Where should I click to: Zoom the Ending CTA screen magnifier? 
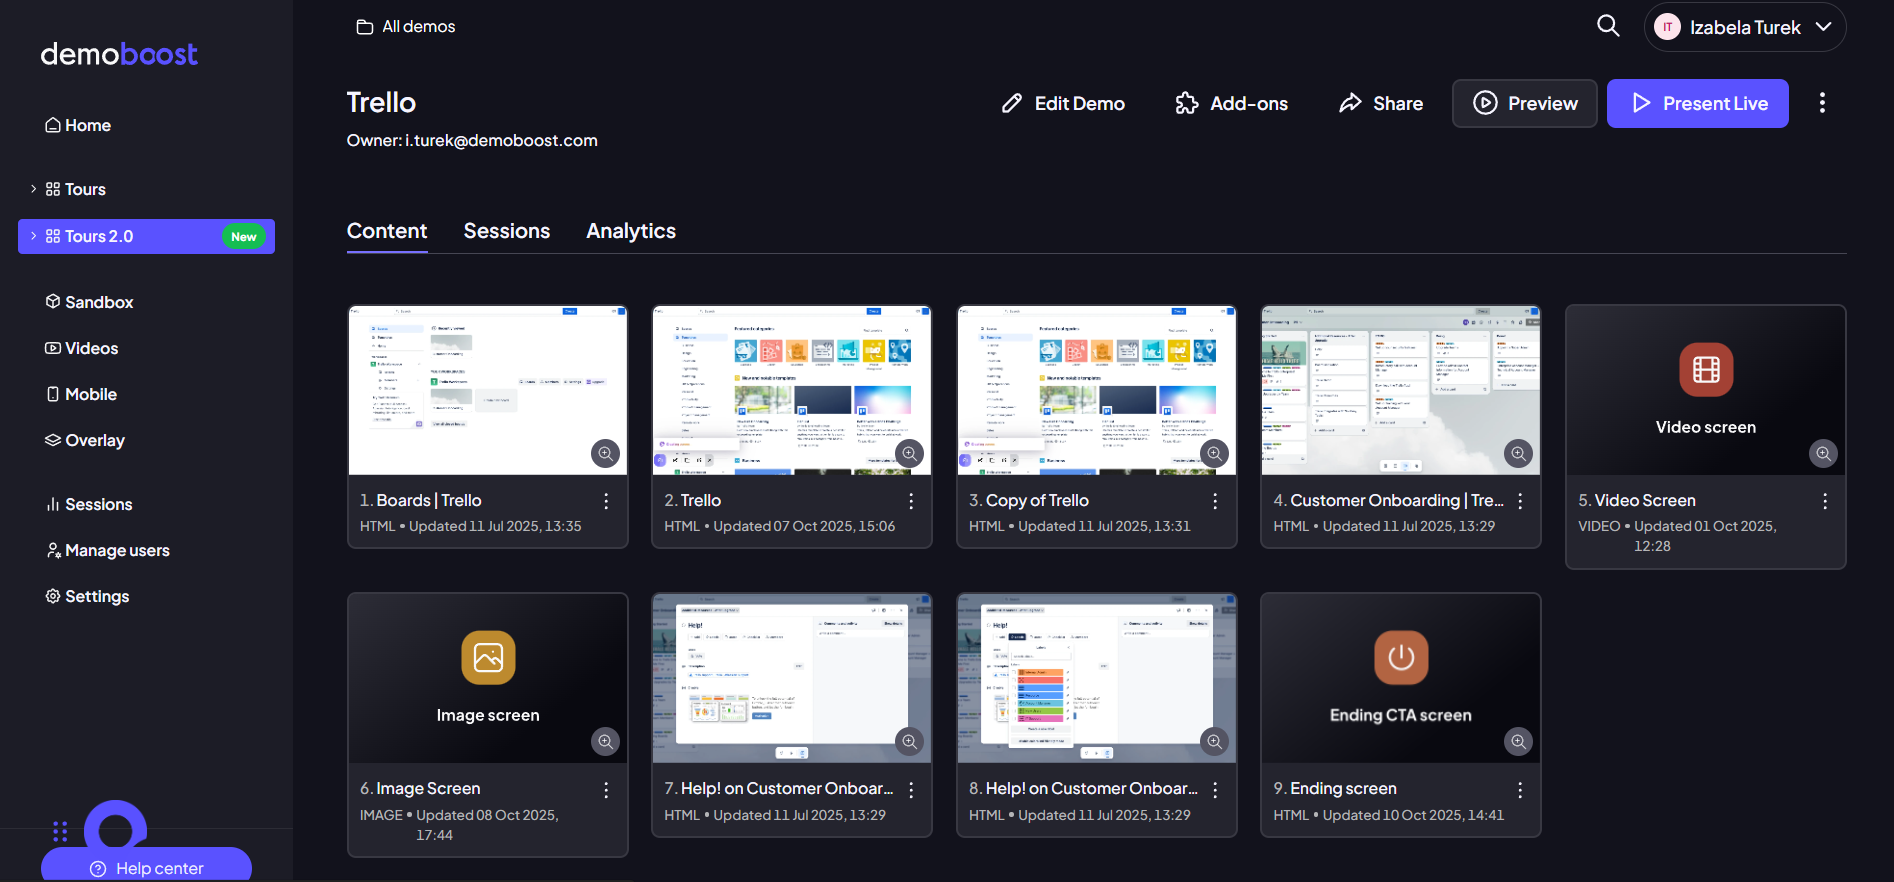[x=1519, y=742]
